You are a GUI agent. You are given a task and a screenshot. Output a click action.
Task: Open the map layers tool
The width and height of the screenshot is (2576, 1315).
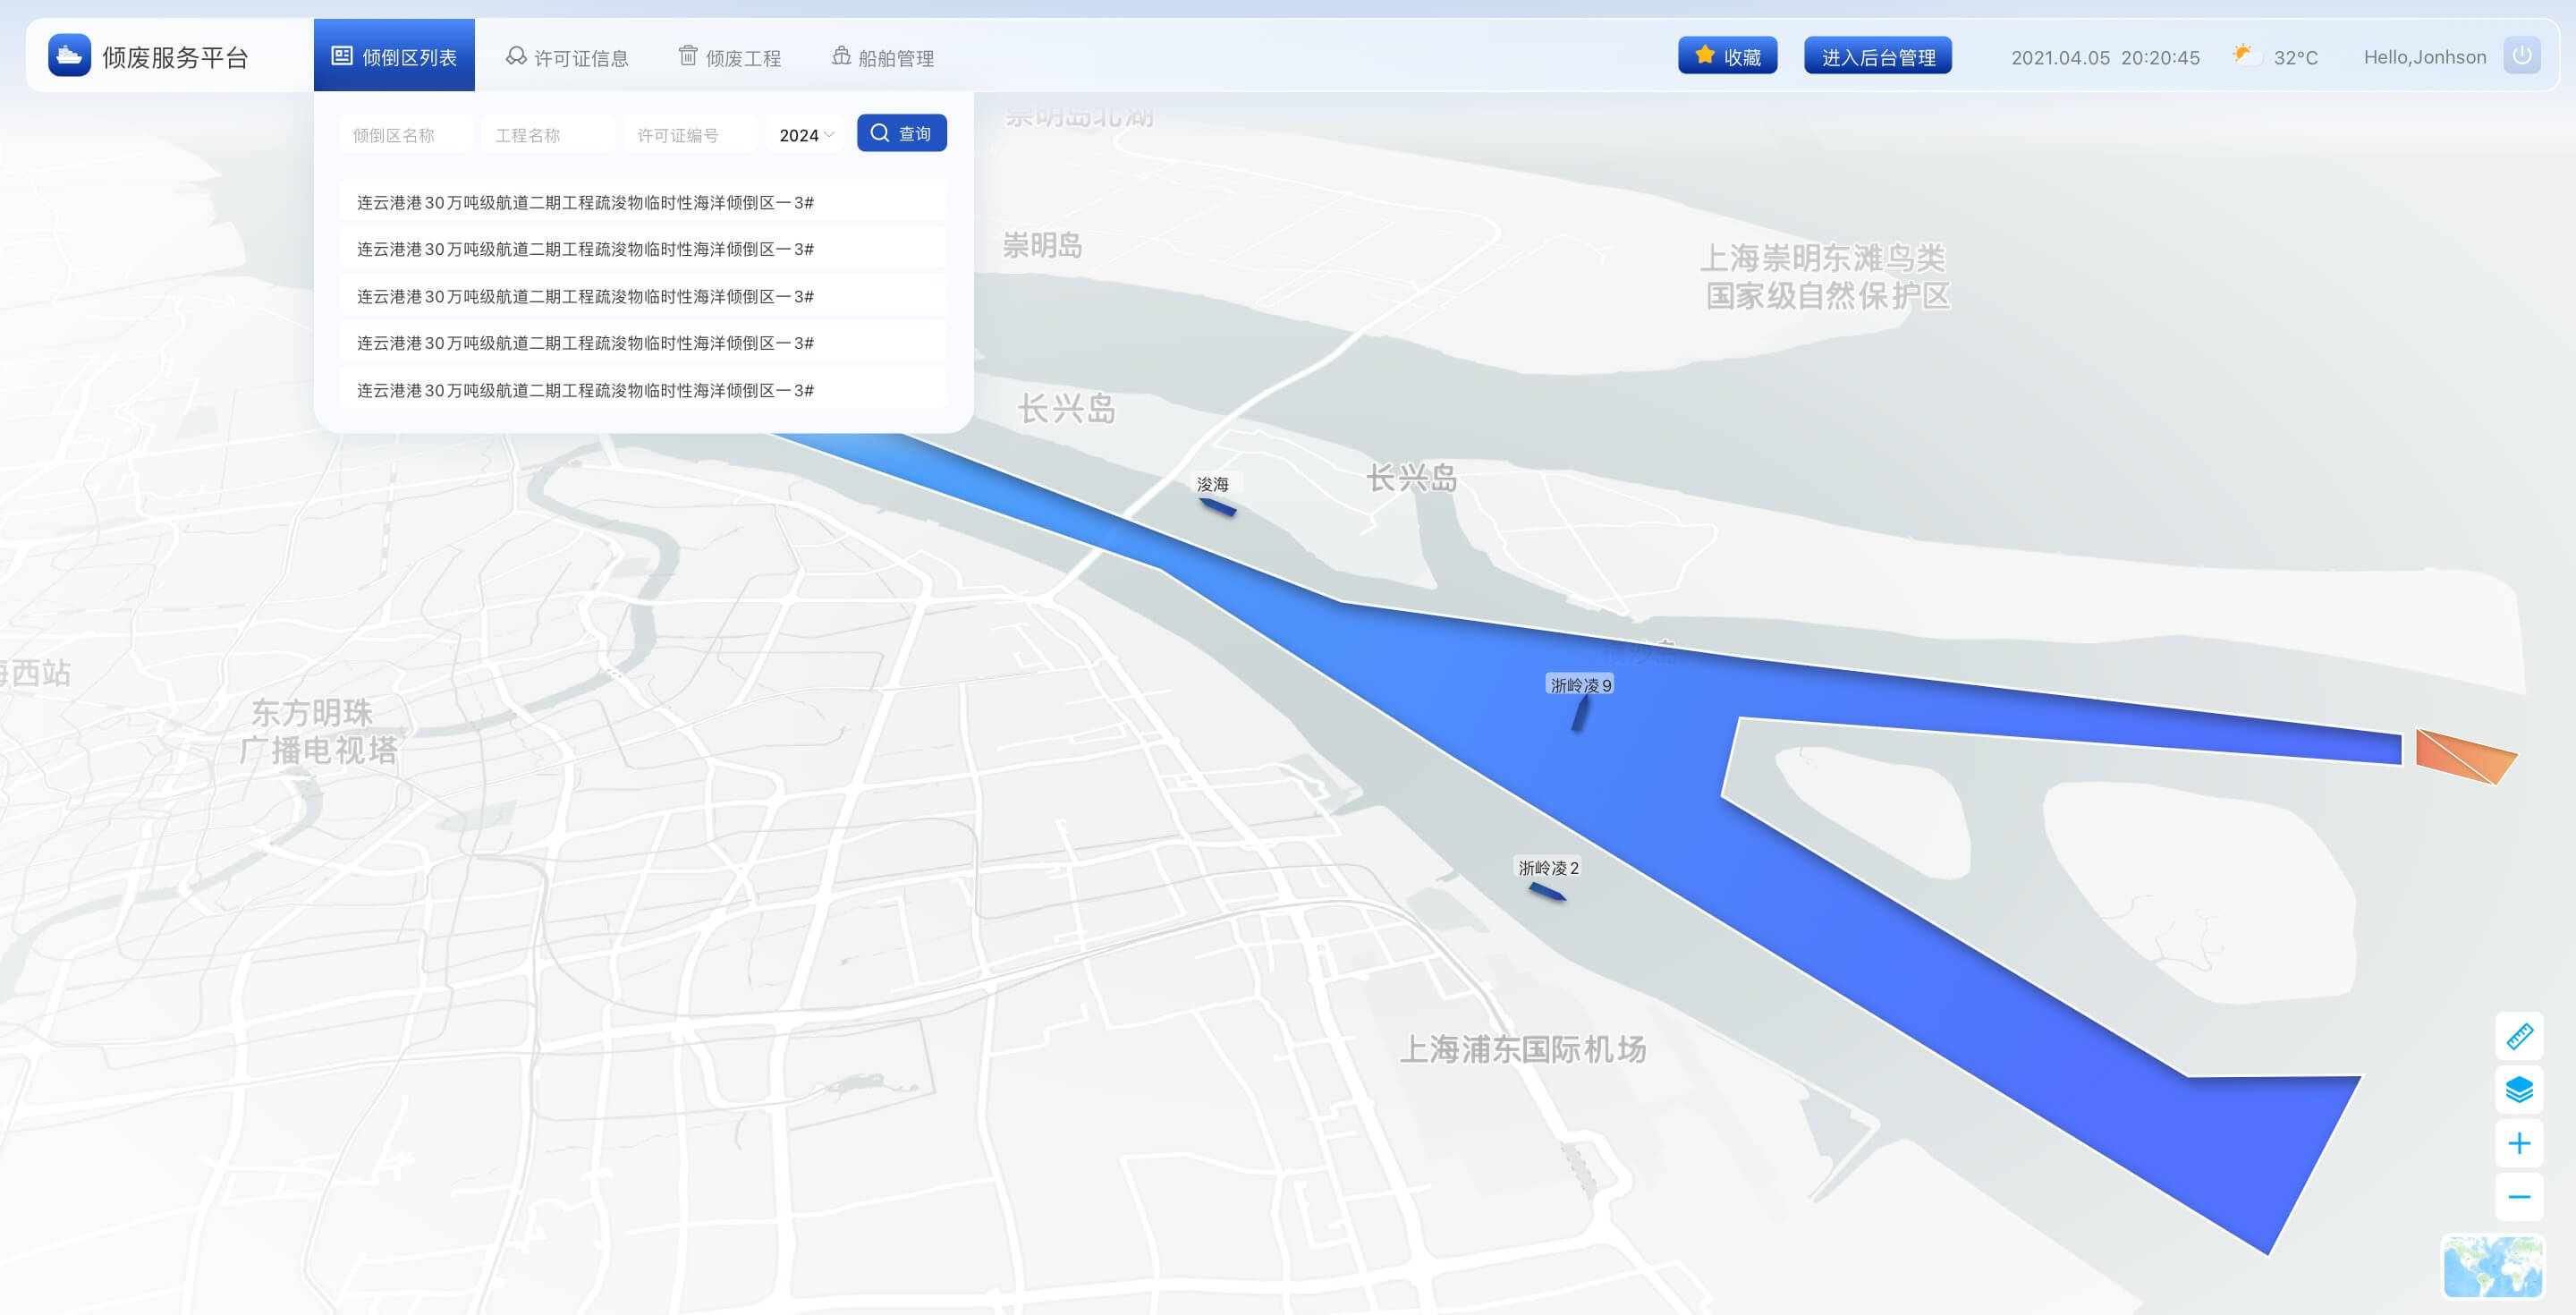coord(2519,1089)
